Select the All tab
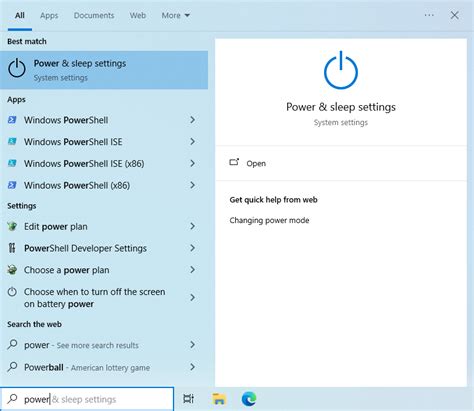Screen dimensions: 474x411 click(20, 15)
